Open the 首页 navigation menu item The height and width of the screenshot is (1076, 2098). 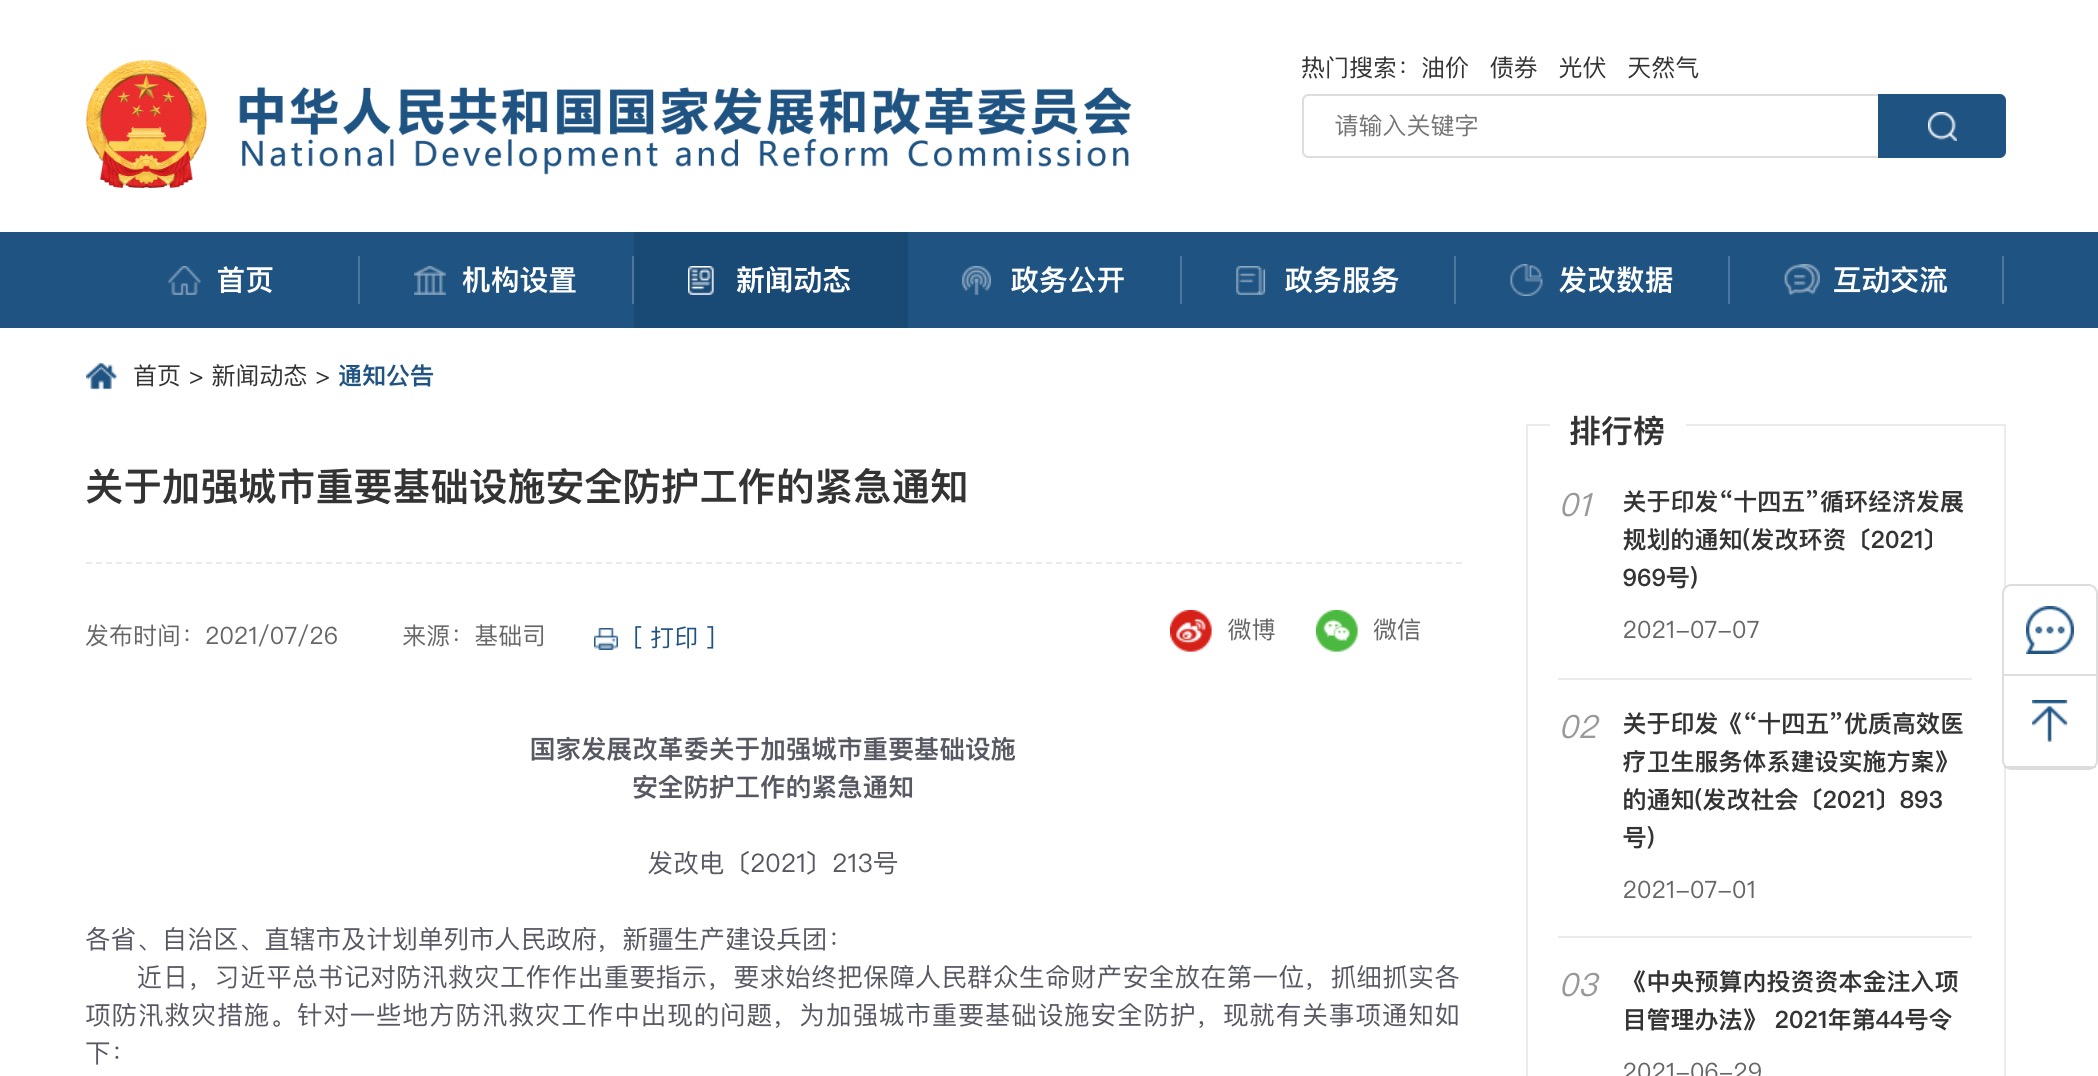click(x=221, y=280)
